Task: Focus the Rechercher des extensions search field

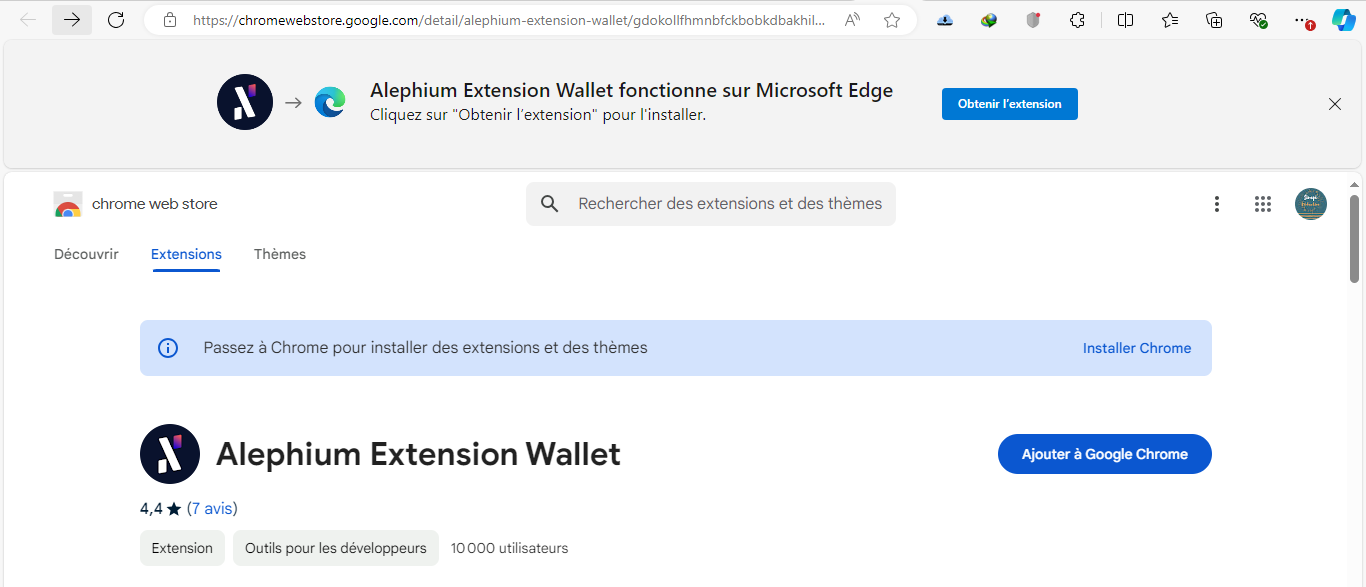Action: coord(711,204)
